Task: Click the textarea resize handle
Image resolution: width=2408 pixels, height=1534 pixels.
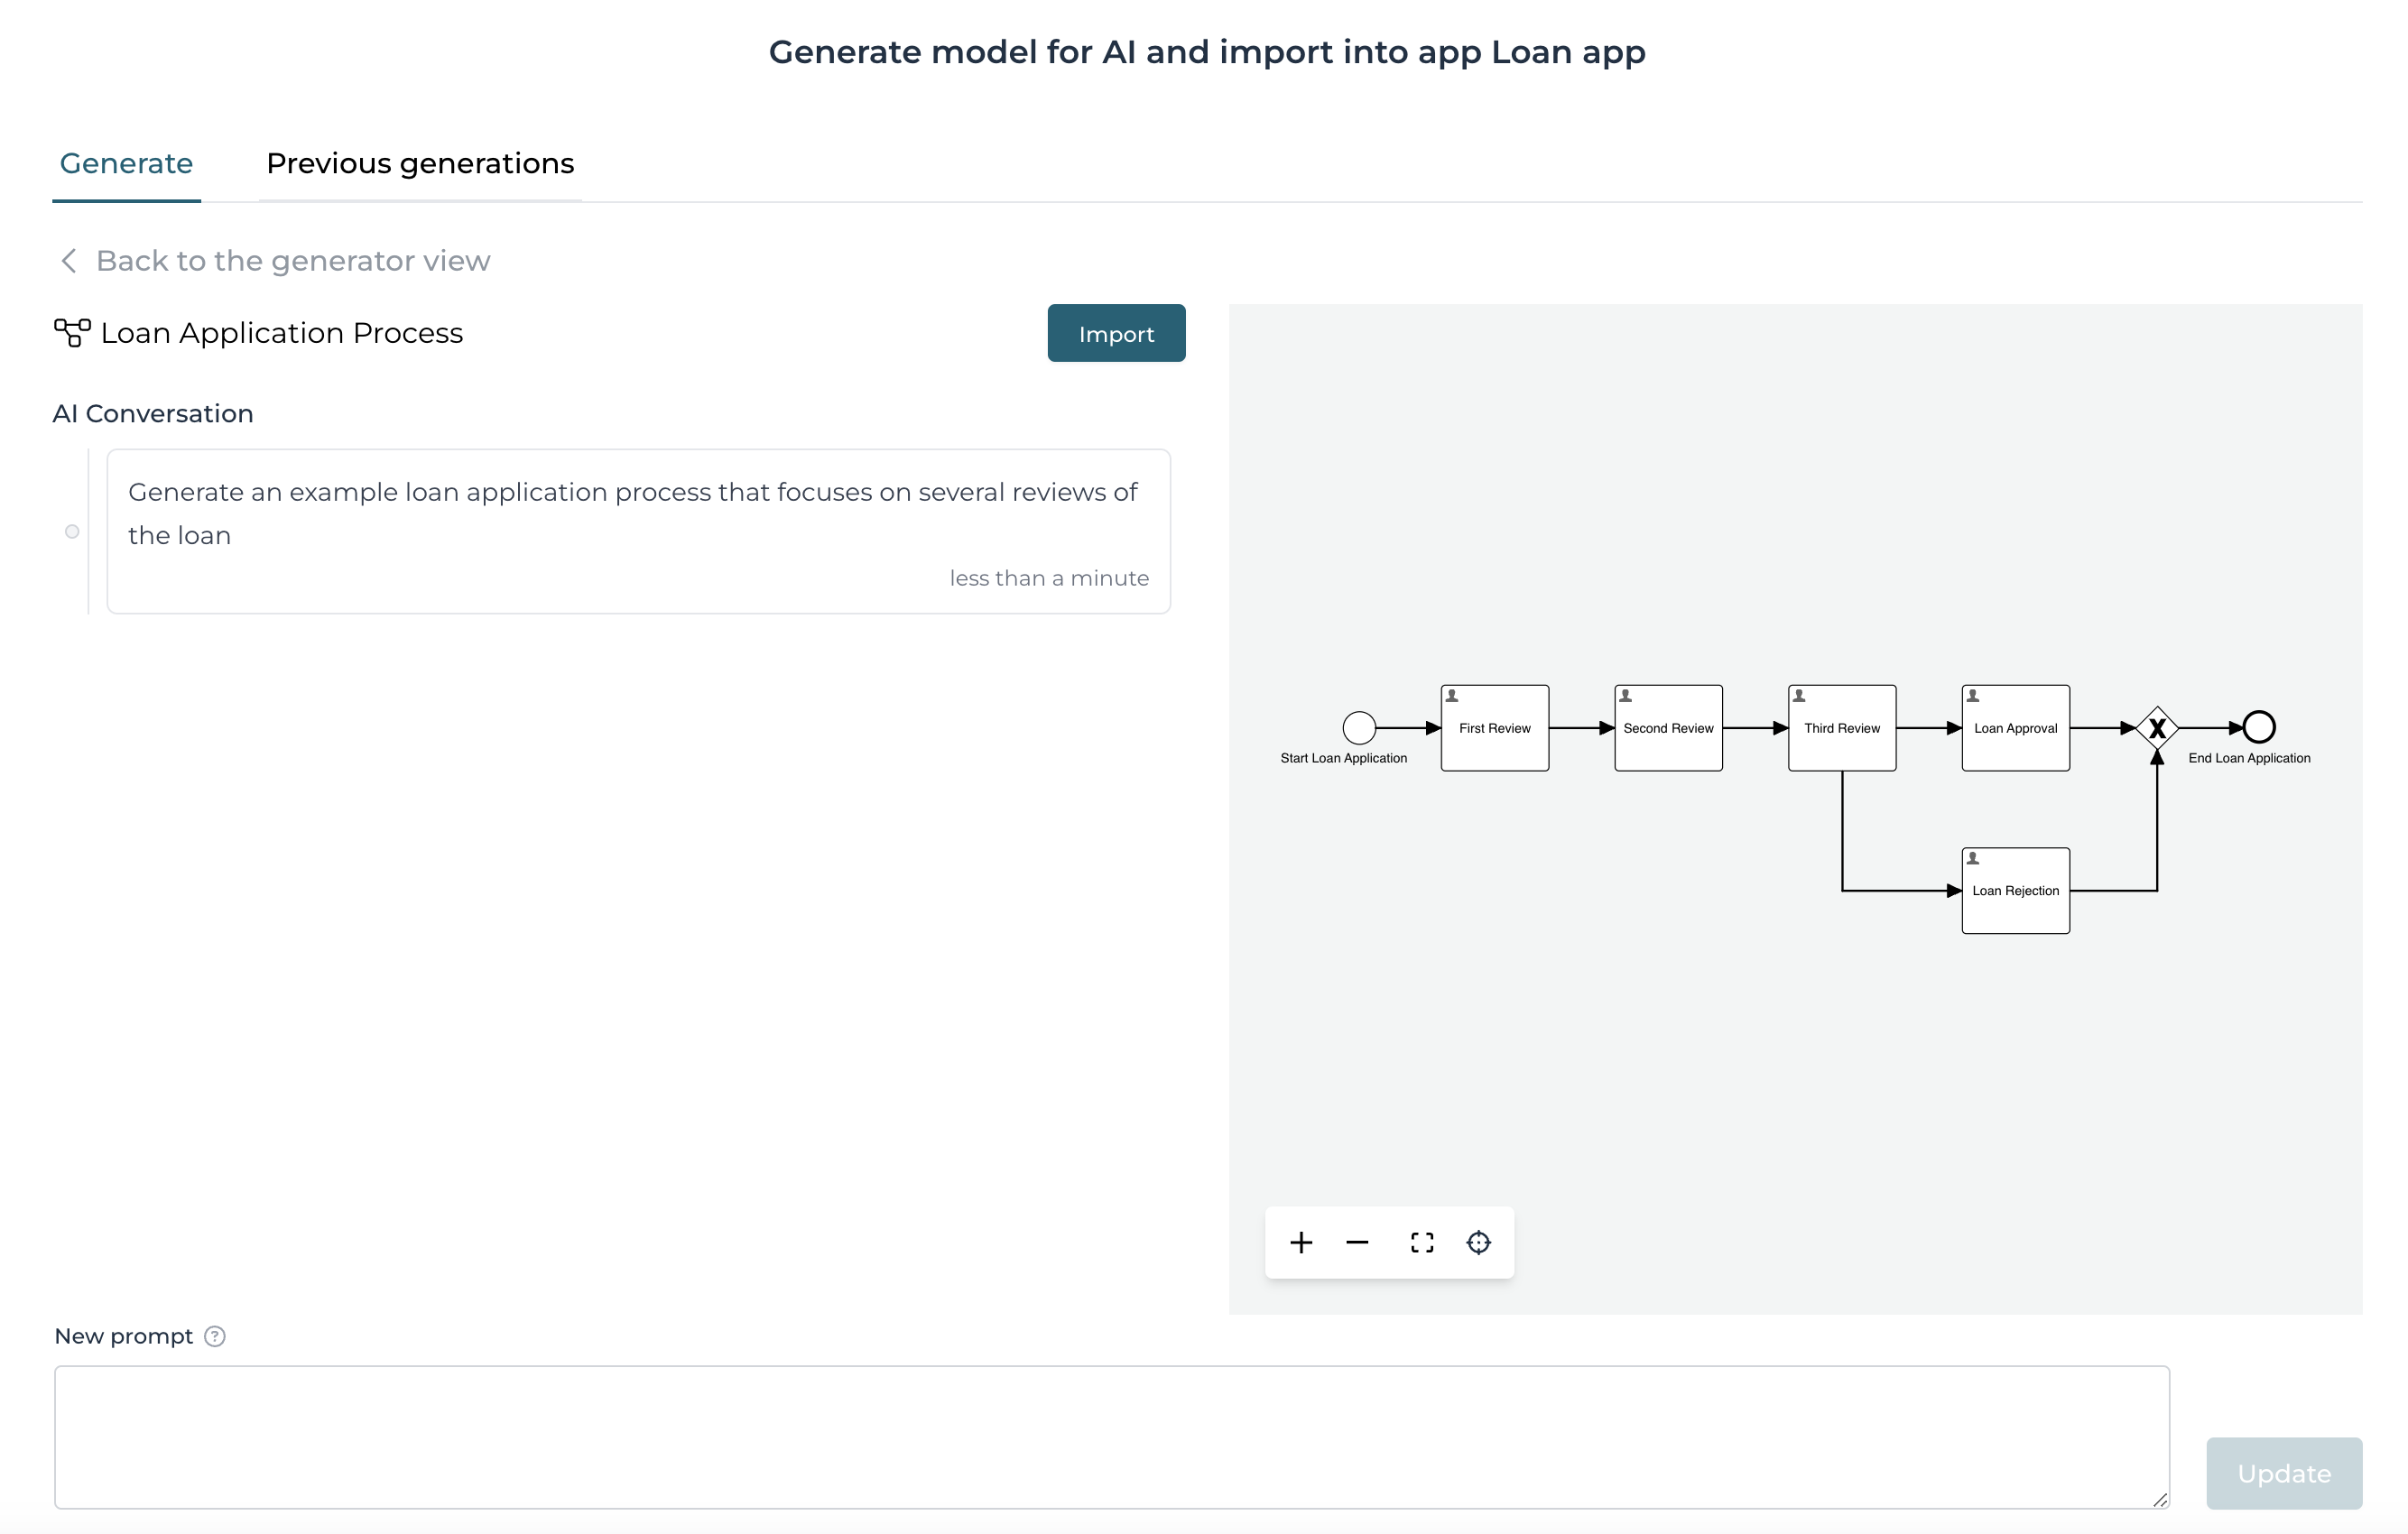Action: (x=2160, y=1499)
